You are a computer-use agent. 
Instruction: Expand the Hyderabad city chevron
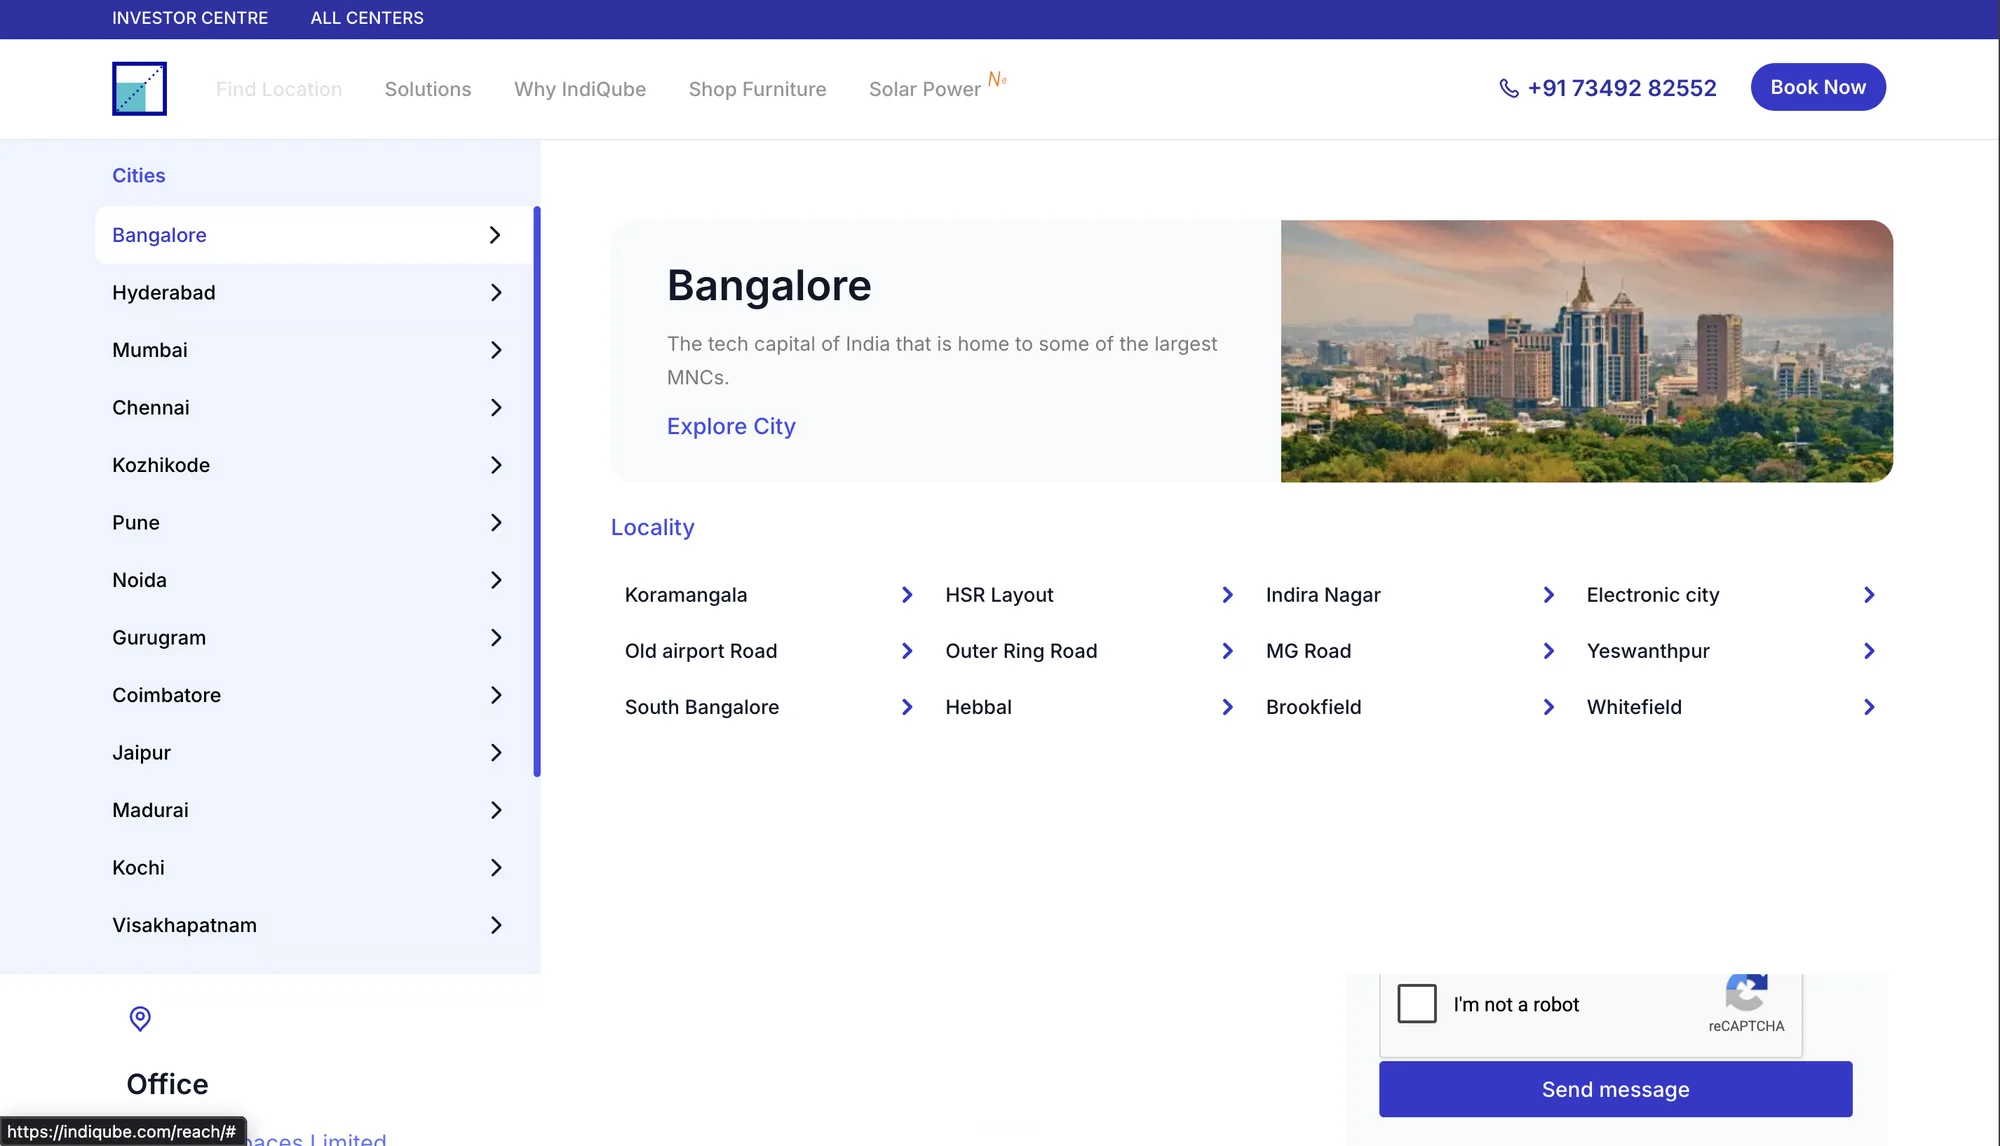496,293
